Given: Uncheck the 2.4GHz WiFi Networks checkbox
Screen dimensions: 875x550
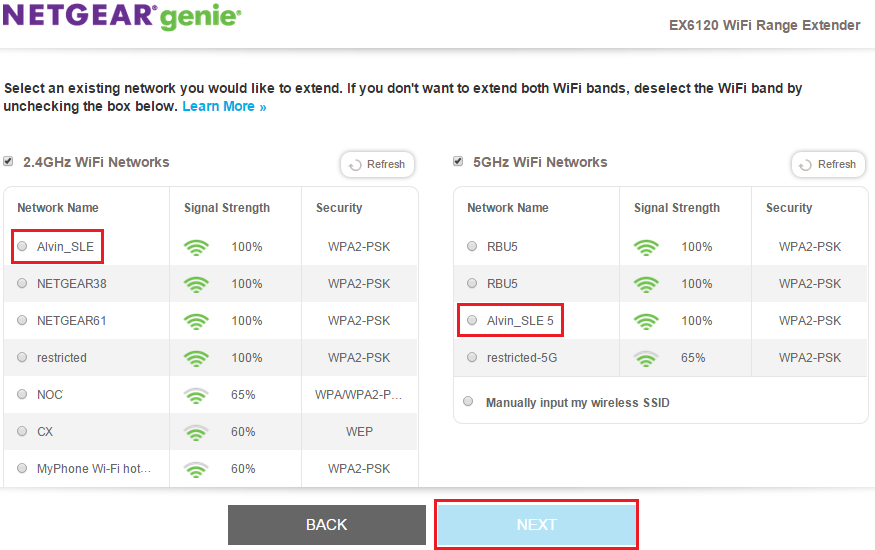Looking at the screenshot, I should pyautogui.click(x=9, y=161).
